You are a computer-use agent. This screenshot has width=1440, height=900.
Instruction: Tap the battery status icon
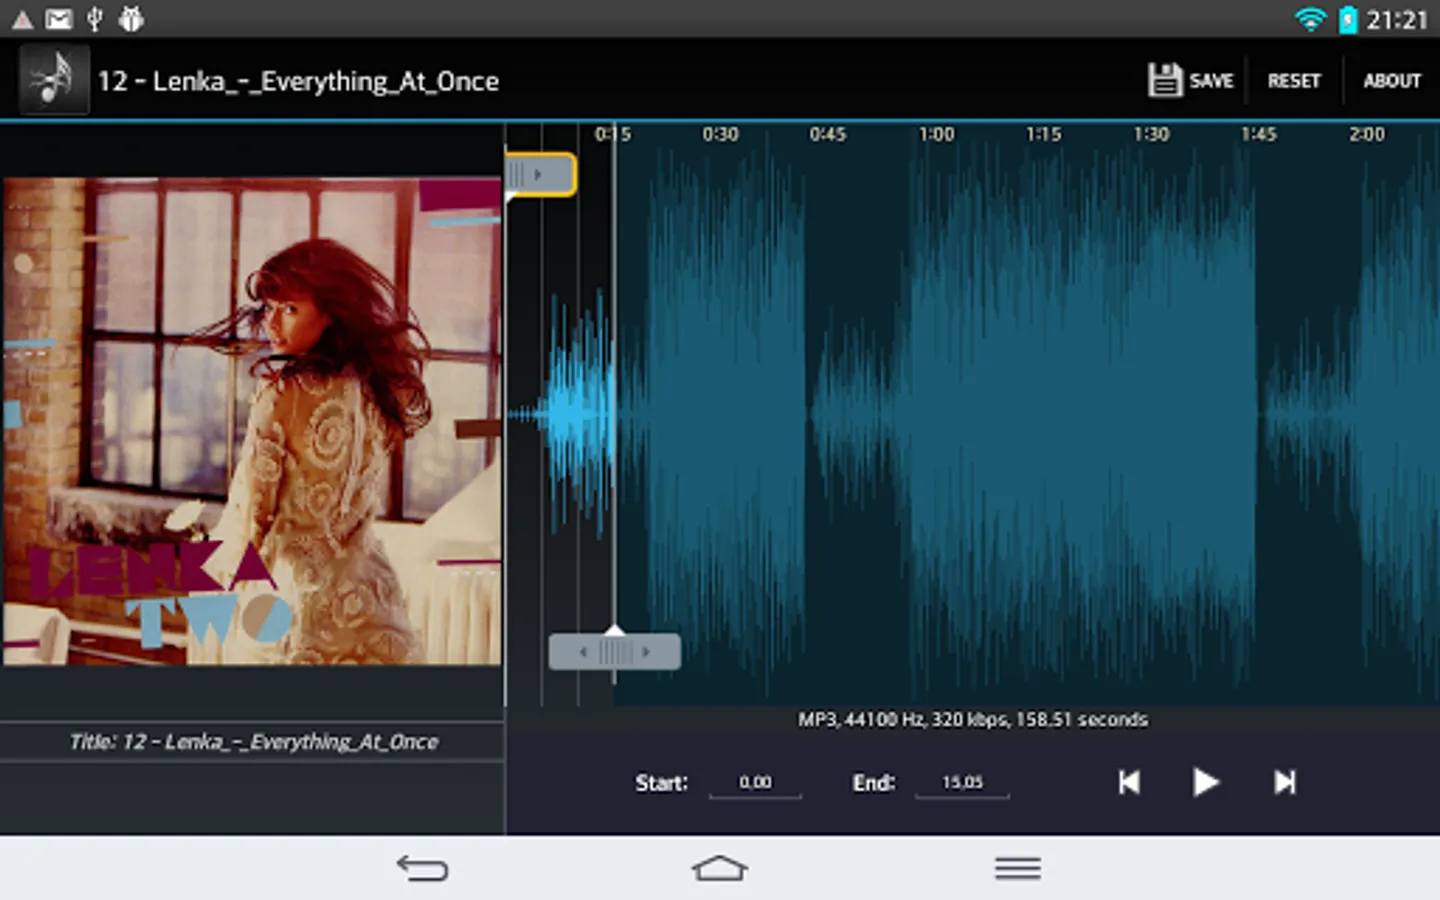click(x=1348, y=19)
